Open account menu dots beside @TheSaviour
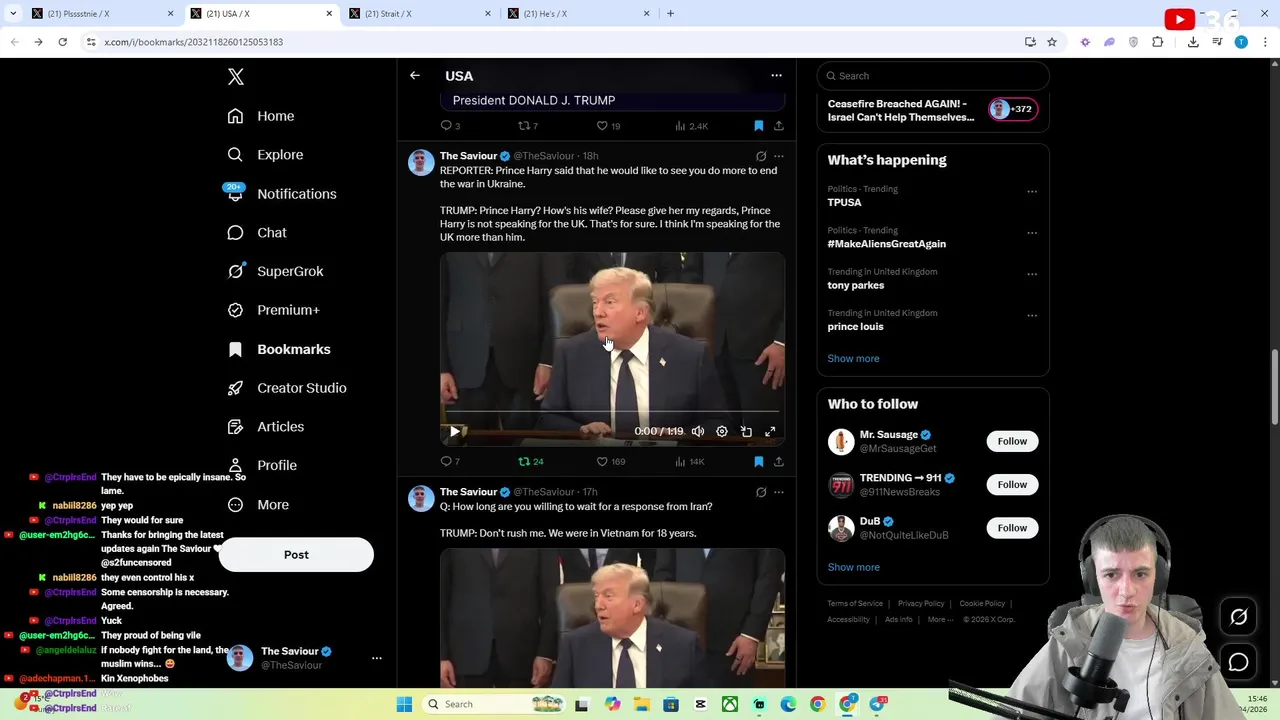 (377, 658)
